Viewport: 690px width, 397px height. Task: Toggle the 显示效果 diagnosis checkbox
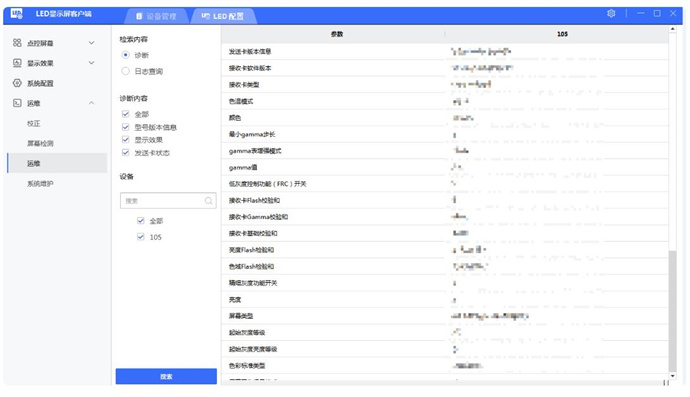pos(125,140)
